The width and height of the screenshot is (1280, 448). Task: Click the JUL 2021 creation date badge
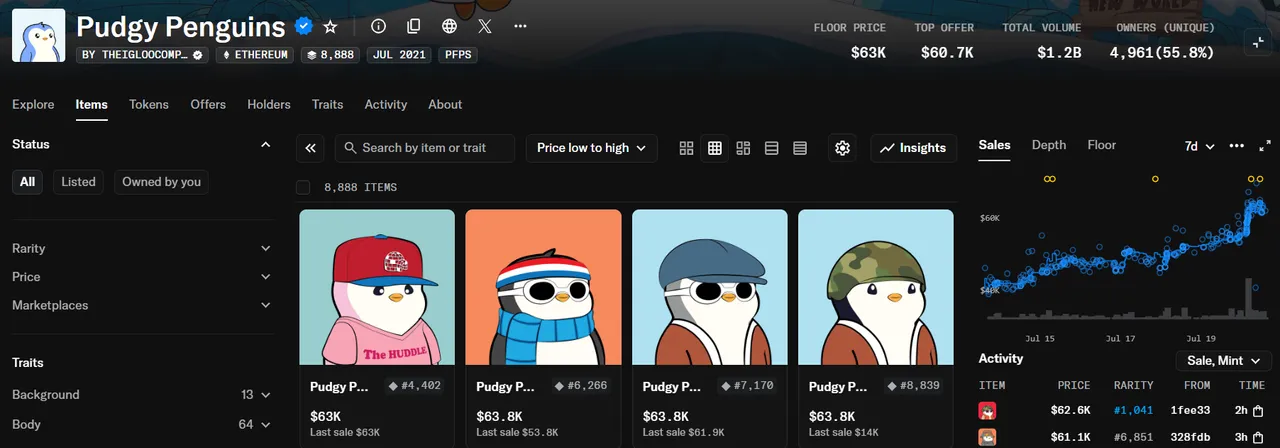(399, 54)
